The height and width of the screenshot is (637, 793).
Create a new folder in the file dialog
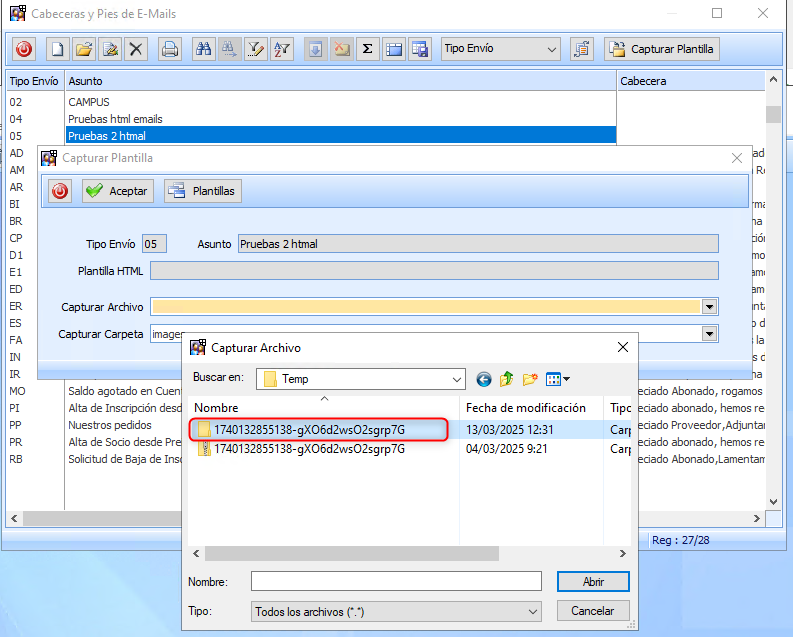tap(530, 379)
